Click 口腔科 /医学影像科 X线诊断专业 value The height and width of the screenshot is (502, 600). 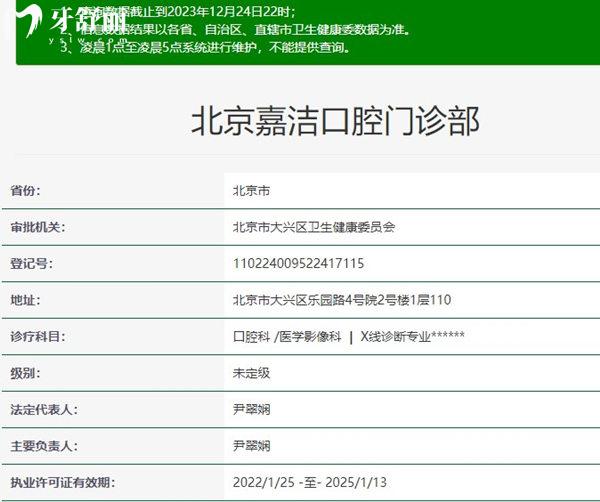pos(349,337)
